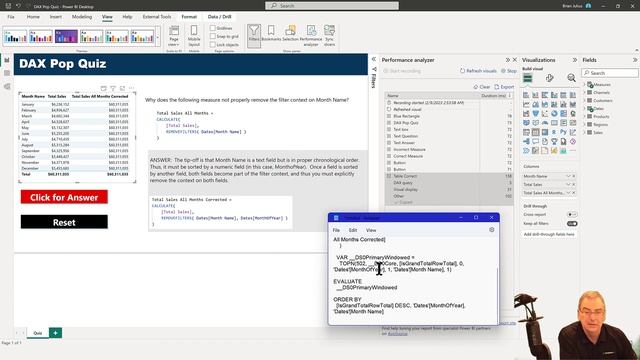The height and width of the screenshot is (360, 640).
Task: Expand the Dates table in Fields
Action: coord(584,109)
